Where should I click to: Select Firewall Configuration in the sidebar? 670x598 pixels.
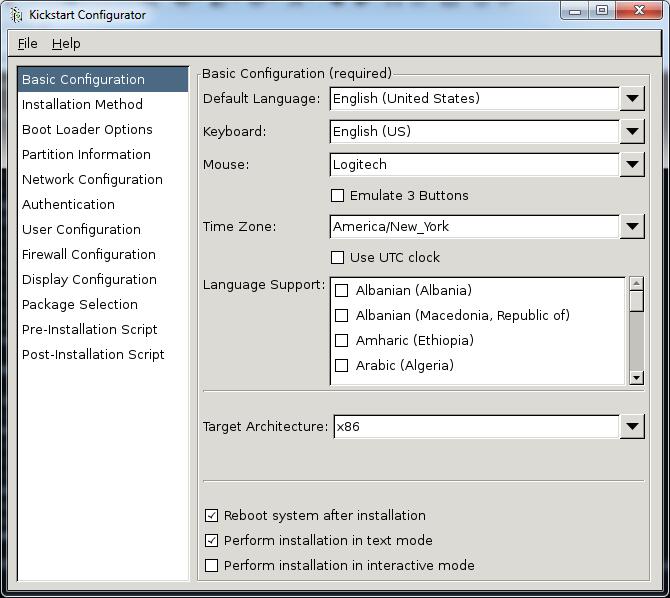89,254
